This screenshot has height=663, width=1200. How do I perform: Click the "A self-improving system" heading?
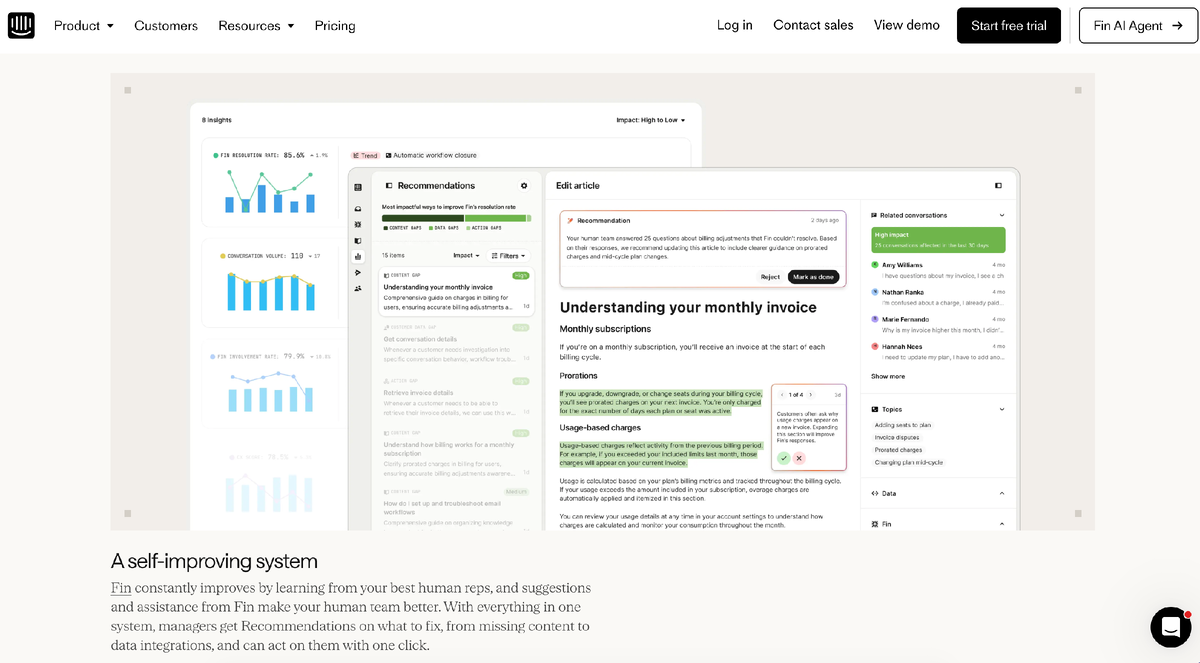pos(214,561)
